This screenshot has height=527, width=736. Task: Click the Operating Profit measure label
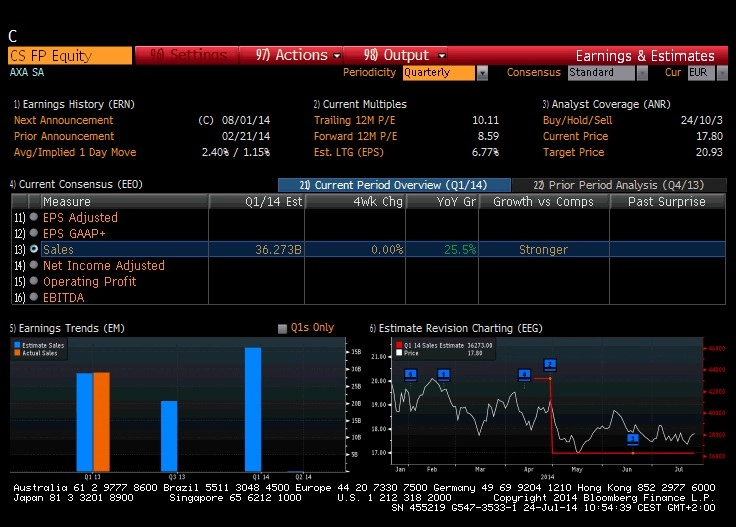(90, 282)
